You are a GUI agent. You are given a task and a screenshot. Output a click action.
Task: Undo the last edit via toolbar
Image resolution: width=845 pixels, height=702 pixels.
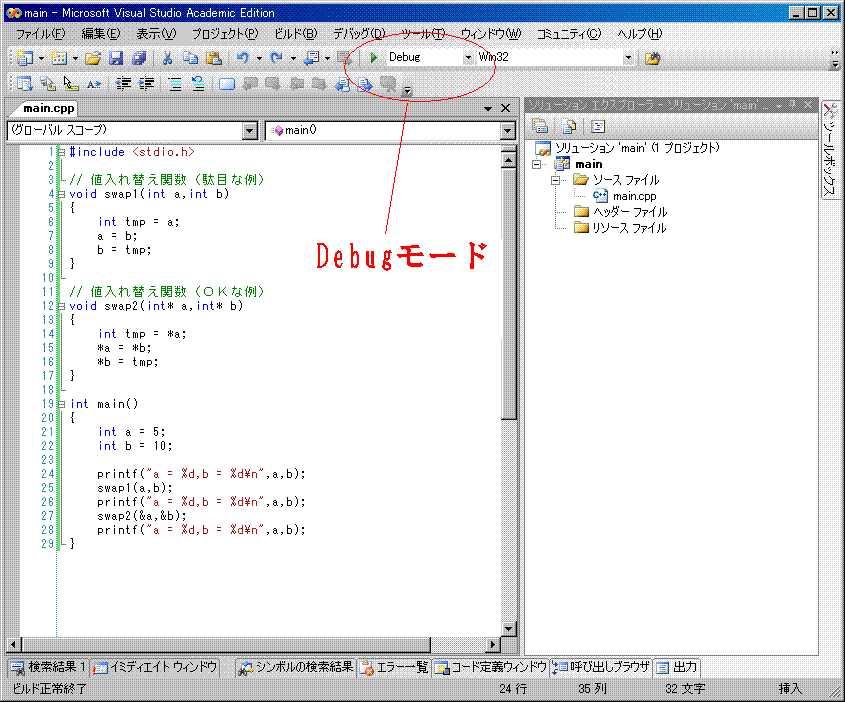(243, 58)
